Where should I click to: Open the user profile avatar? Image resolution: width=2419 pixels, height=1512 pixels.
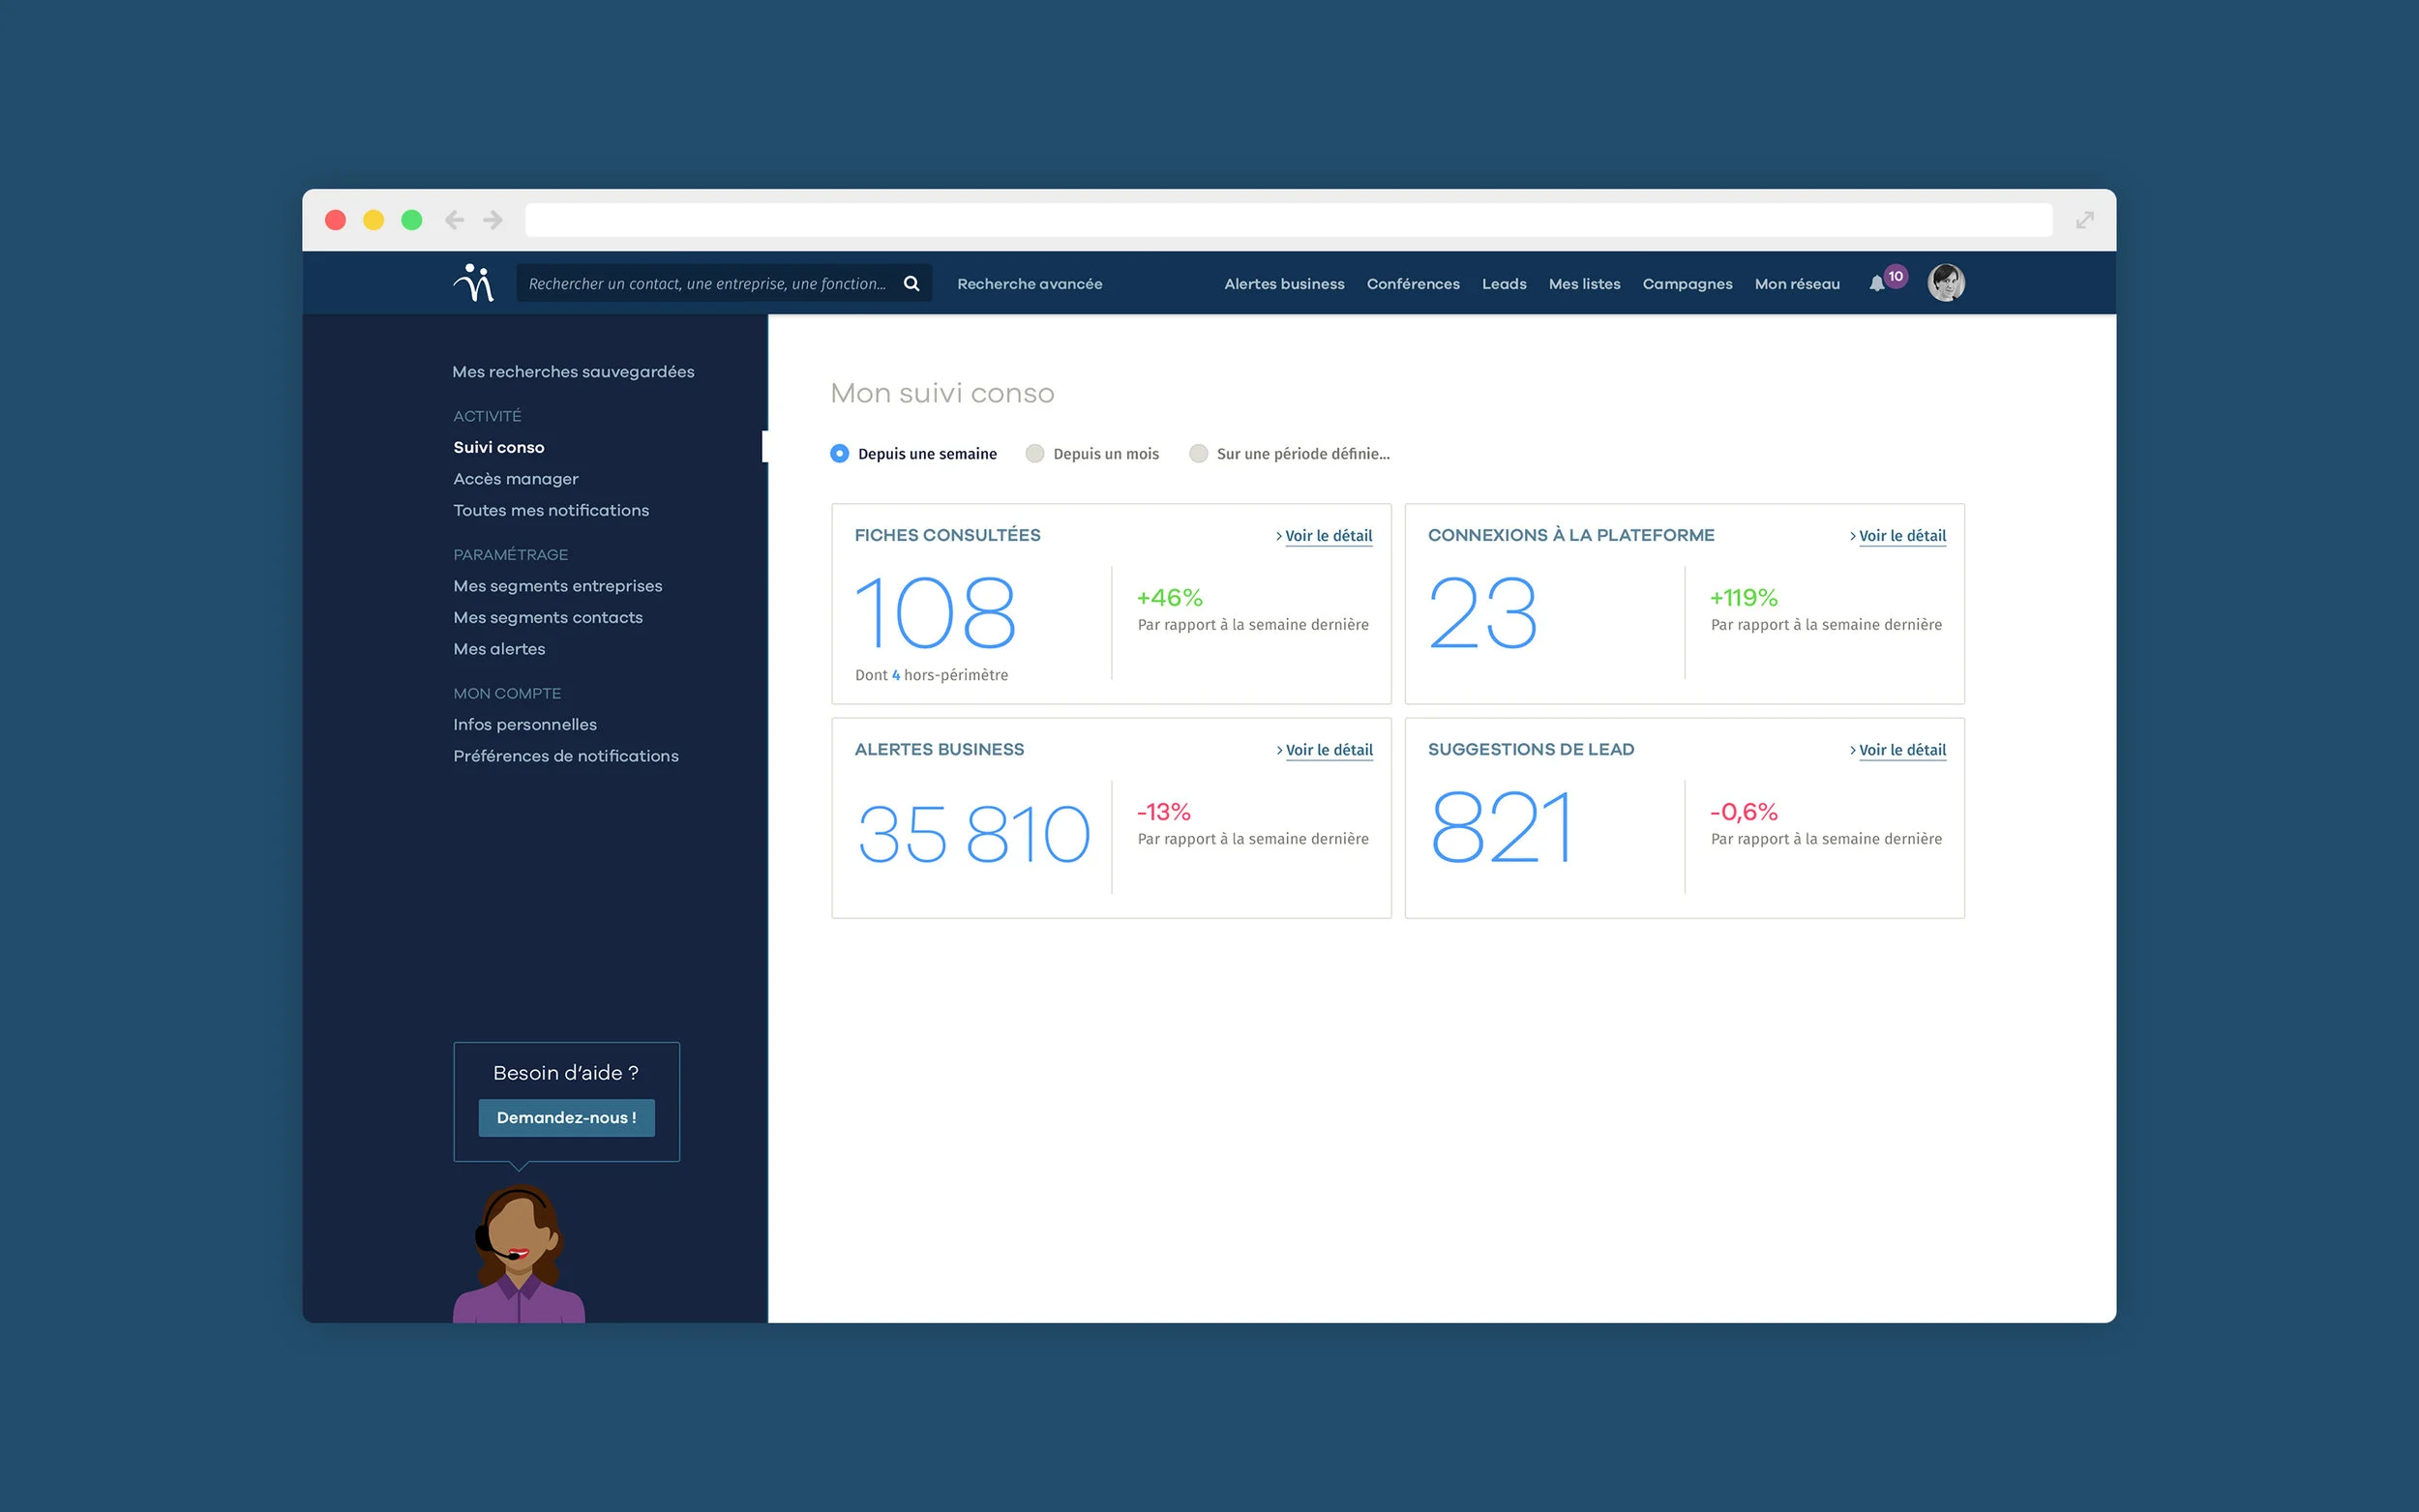(x=1945, y=283)
